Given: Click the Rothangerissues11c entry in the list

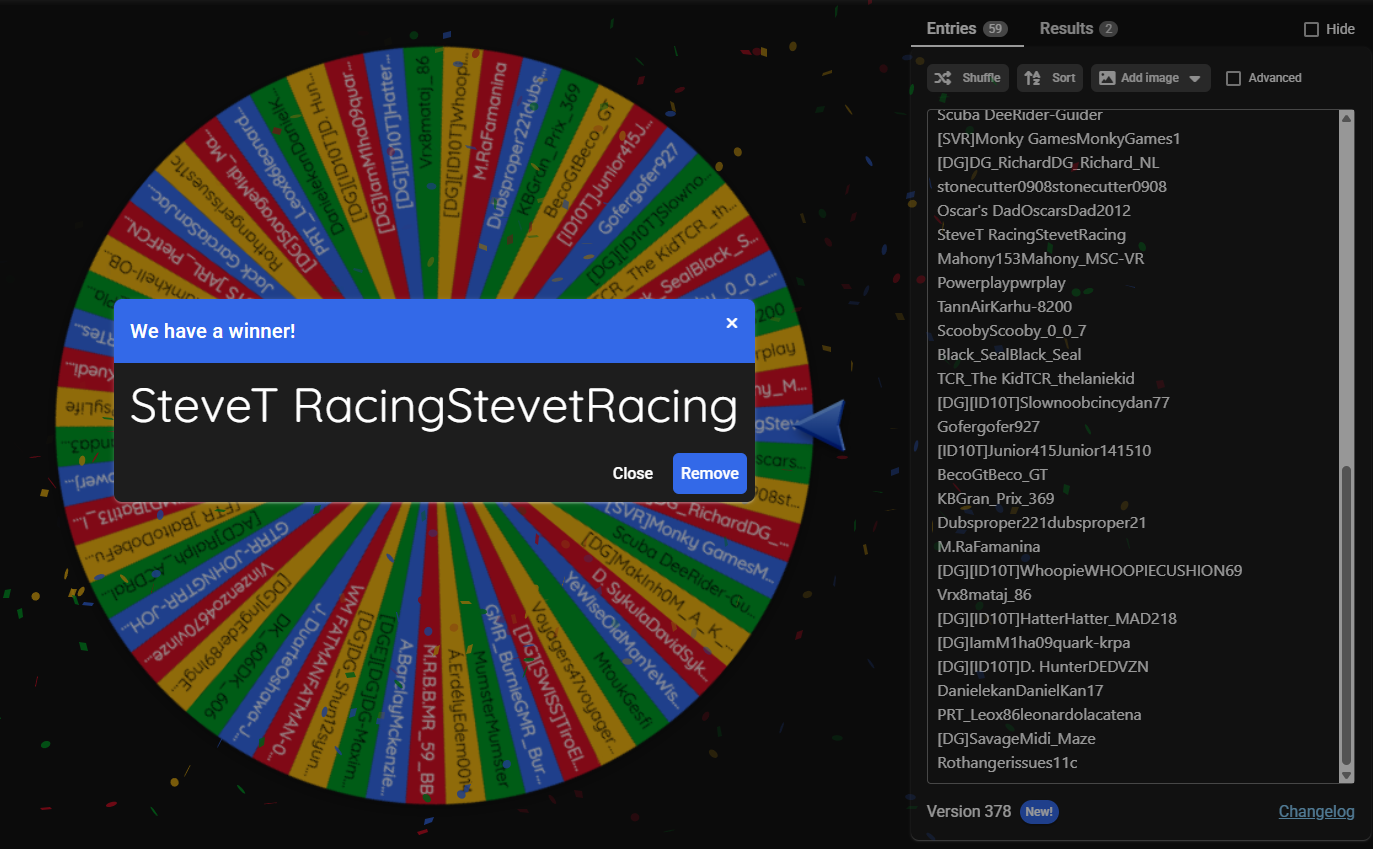Looking at the screenshot, I should (1007, 763).
